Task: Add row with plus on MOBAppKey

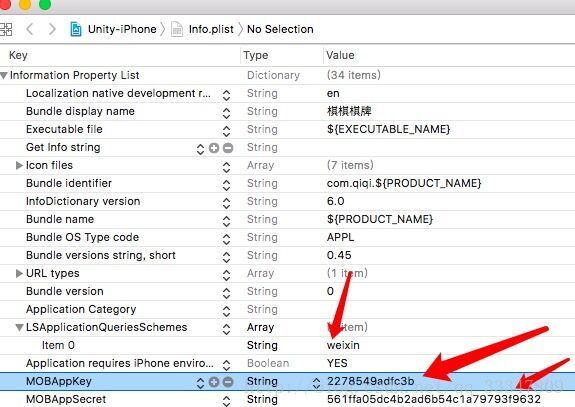Action: click(214, 382)
